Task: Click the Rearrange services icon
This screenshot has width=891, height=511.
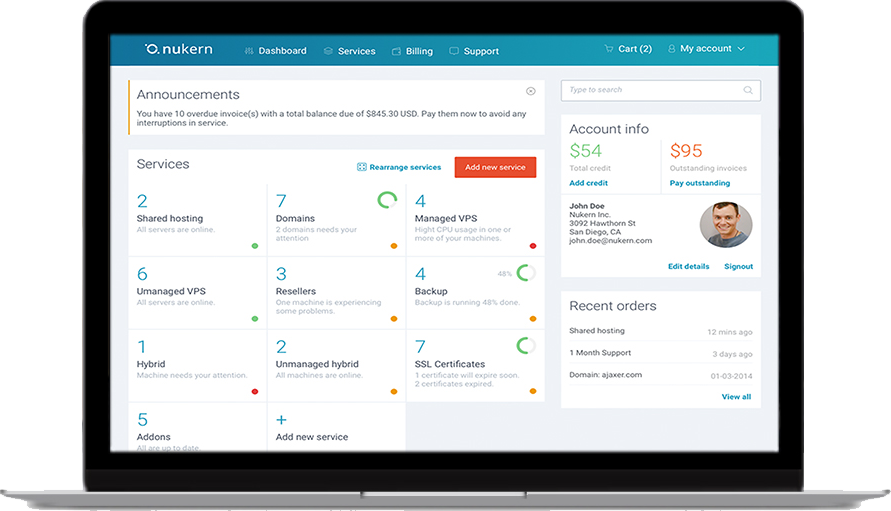Action: 361,167
